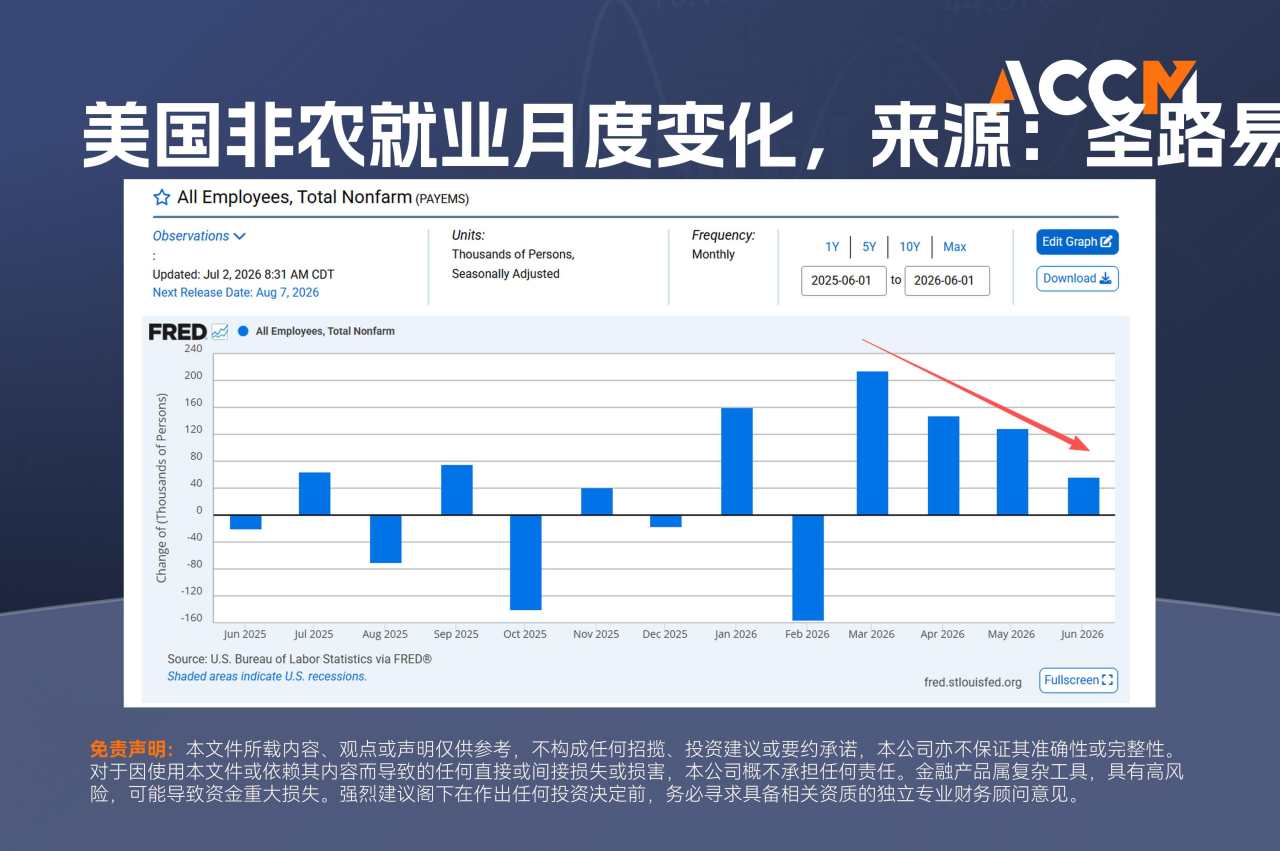
Task: Click the 240 y-axis value
Action: (x=193, y=349)
